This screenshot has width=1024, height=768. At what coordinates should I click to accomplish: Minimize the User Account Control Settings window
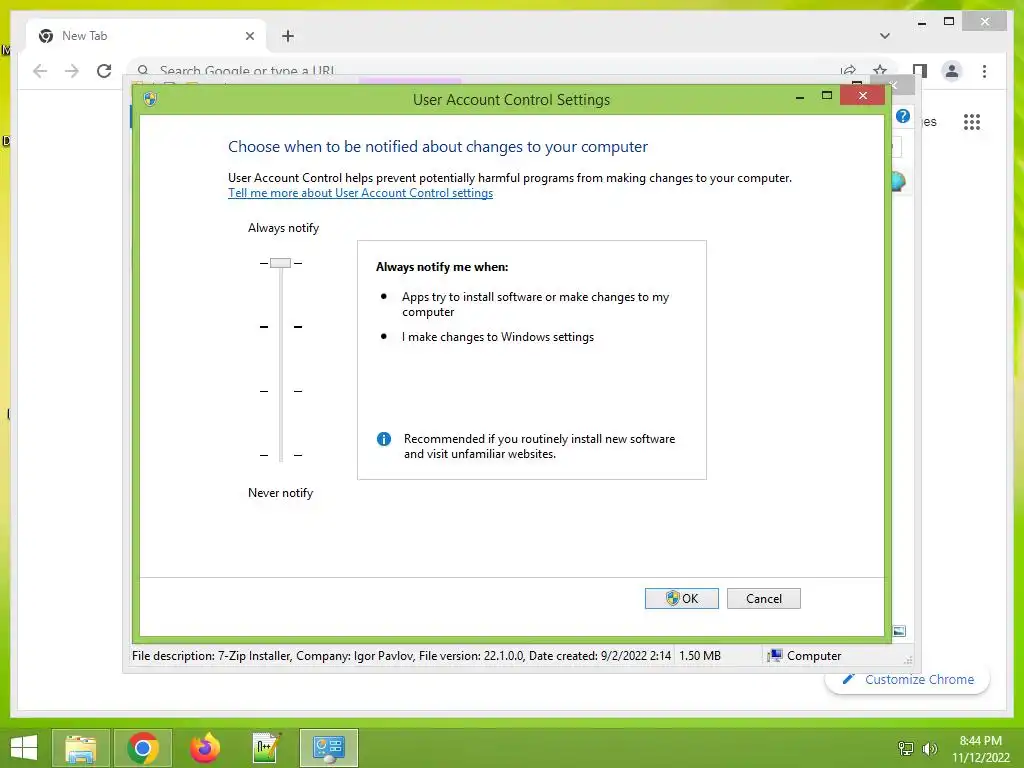[x=799, y=97]
